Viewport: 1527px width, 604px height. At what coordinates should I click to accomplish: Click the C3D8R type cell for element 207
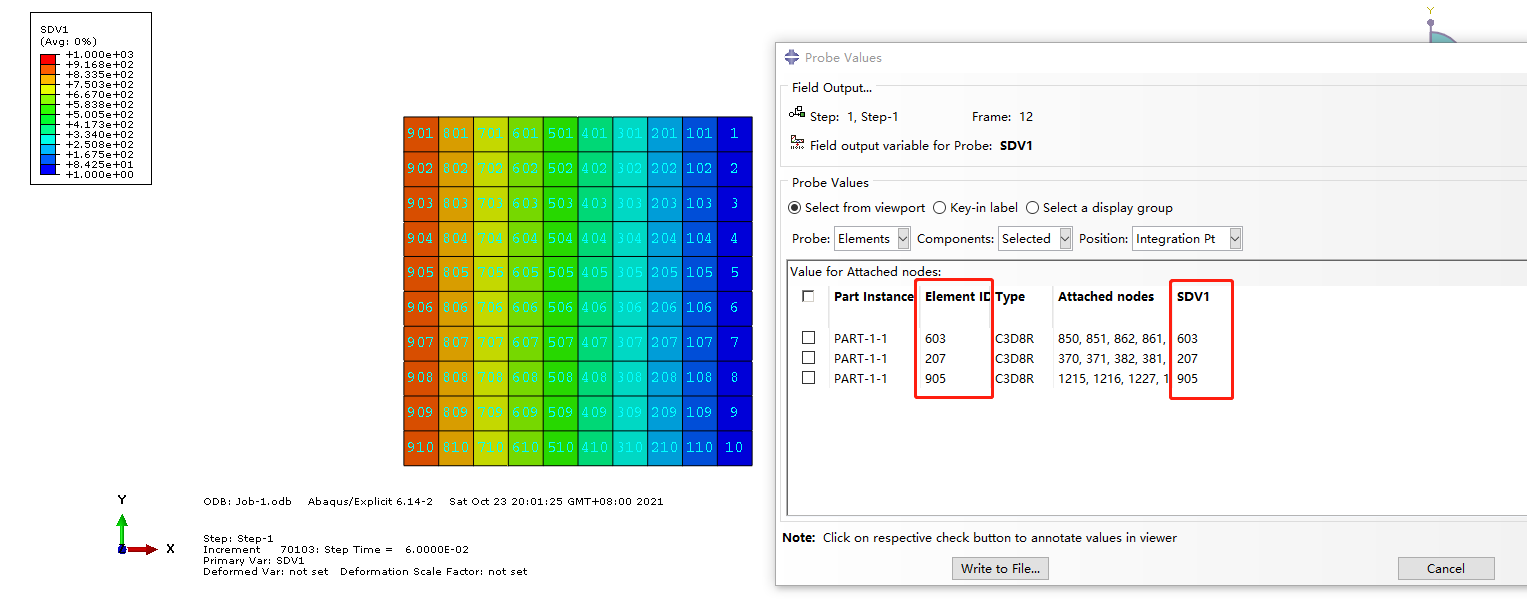click(1014, 358)
